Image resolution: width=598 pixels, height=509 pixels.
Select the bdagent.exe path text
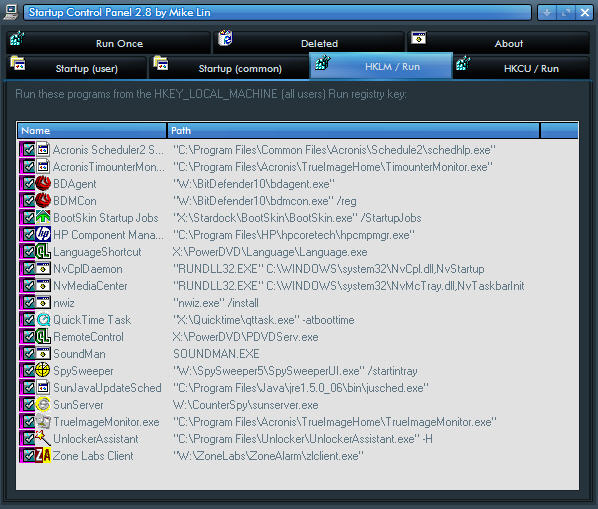pos(253,184)
